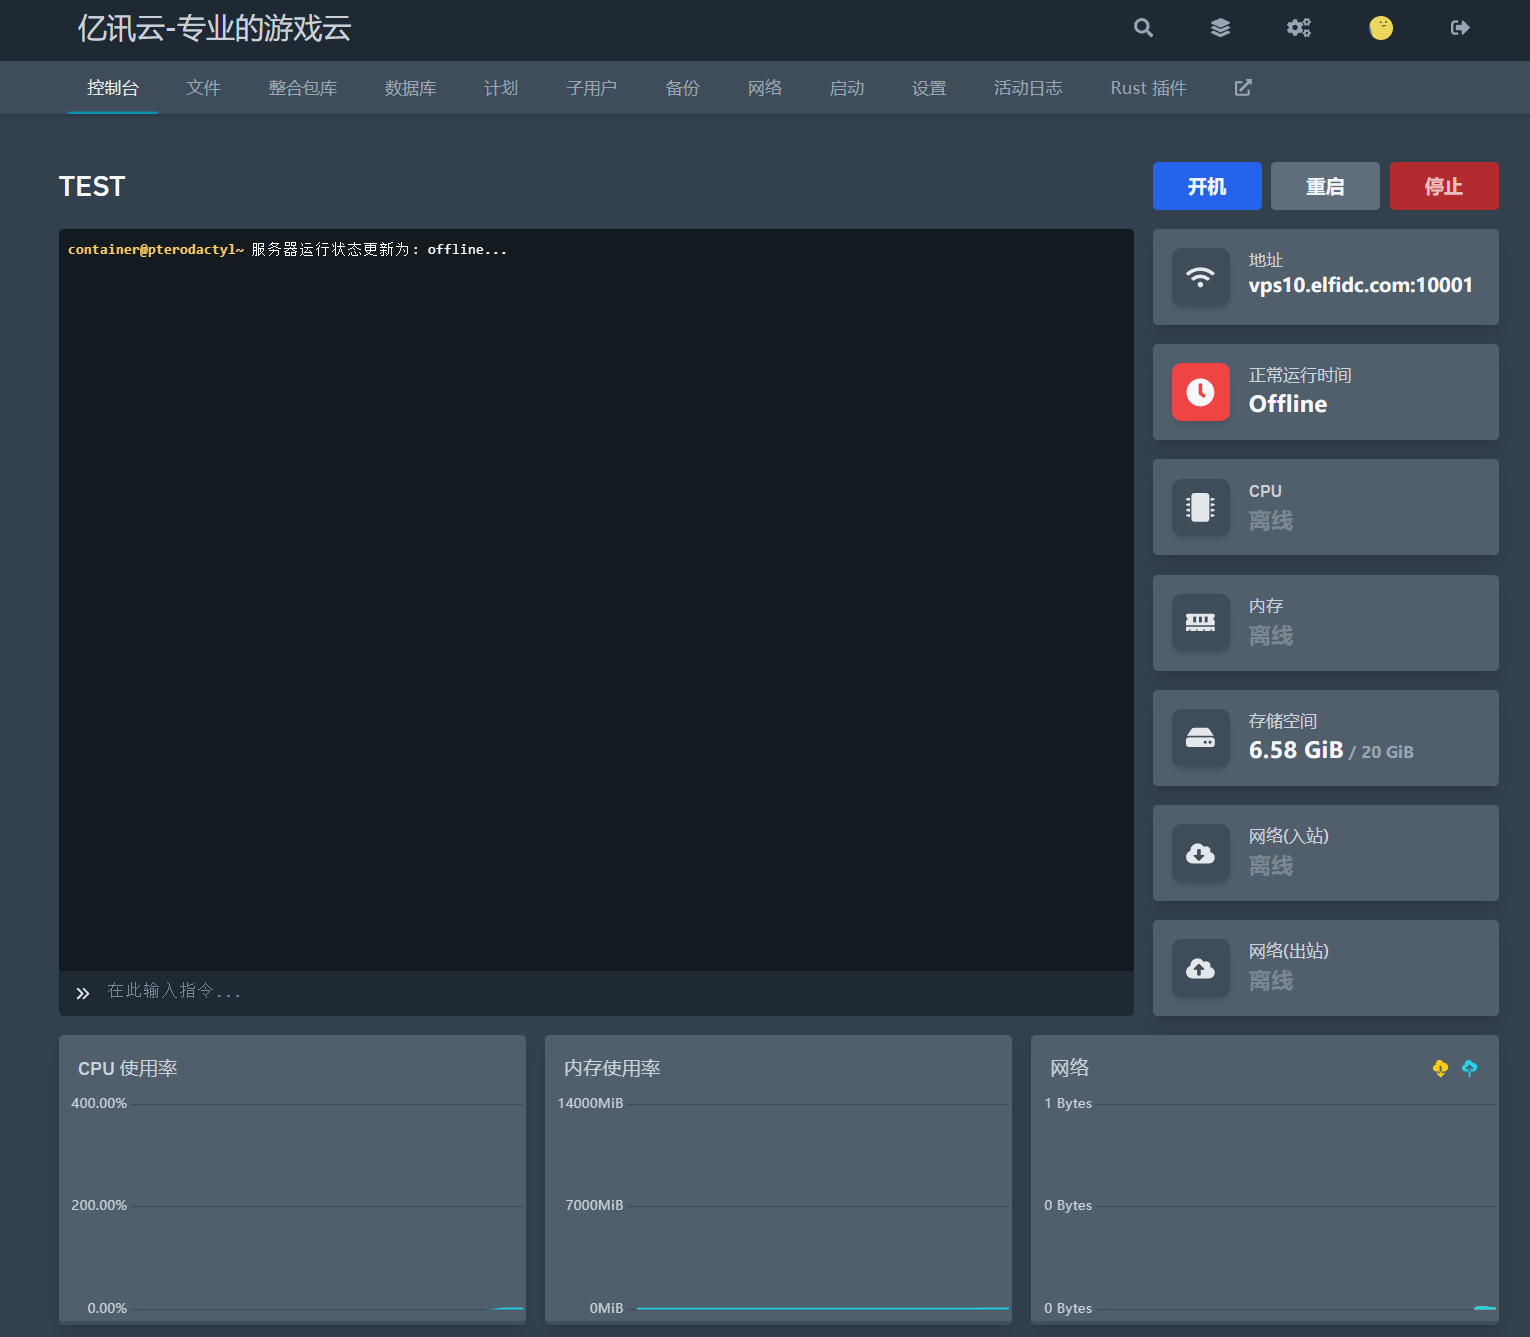Click the 200.00% axis label

pos(99,1205)
